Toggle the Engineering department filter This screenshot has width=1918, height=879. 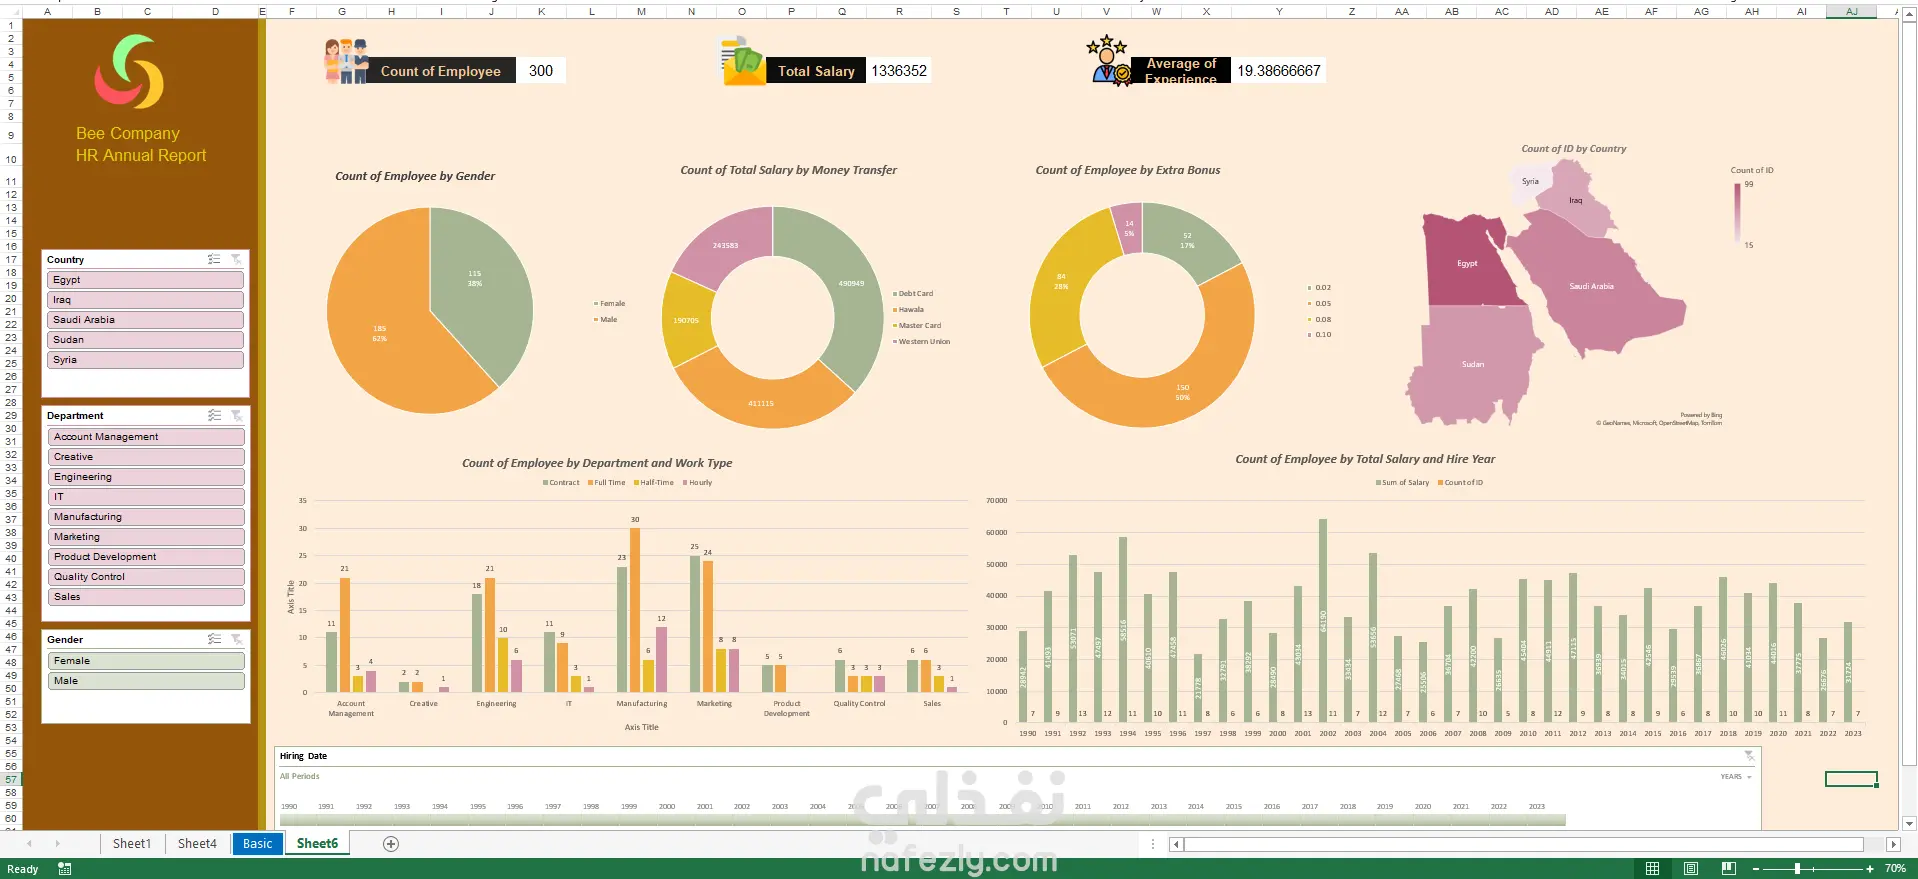click(146, 477)
